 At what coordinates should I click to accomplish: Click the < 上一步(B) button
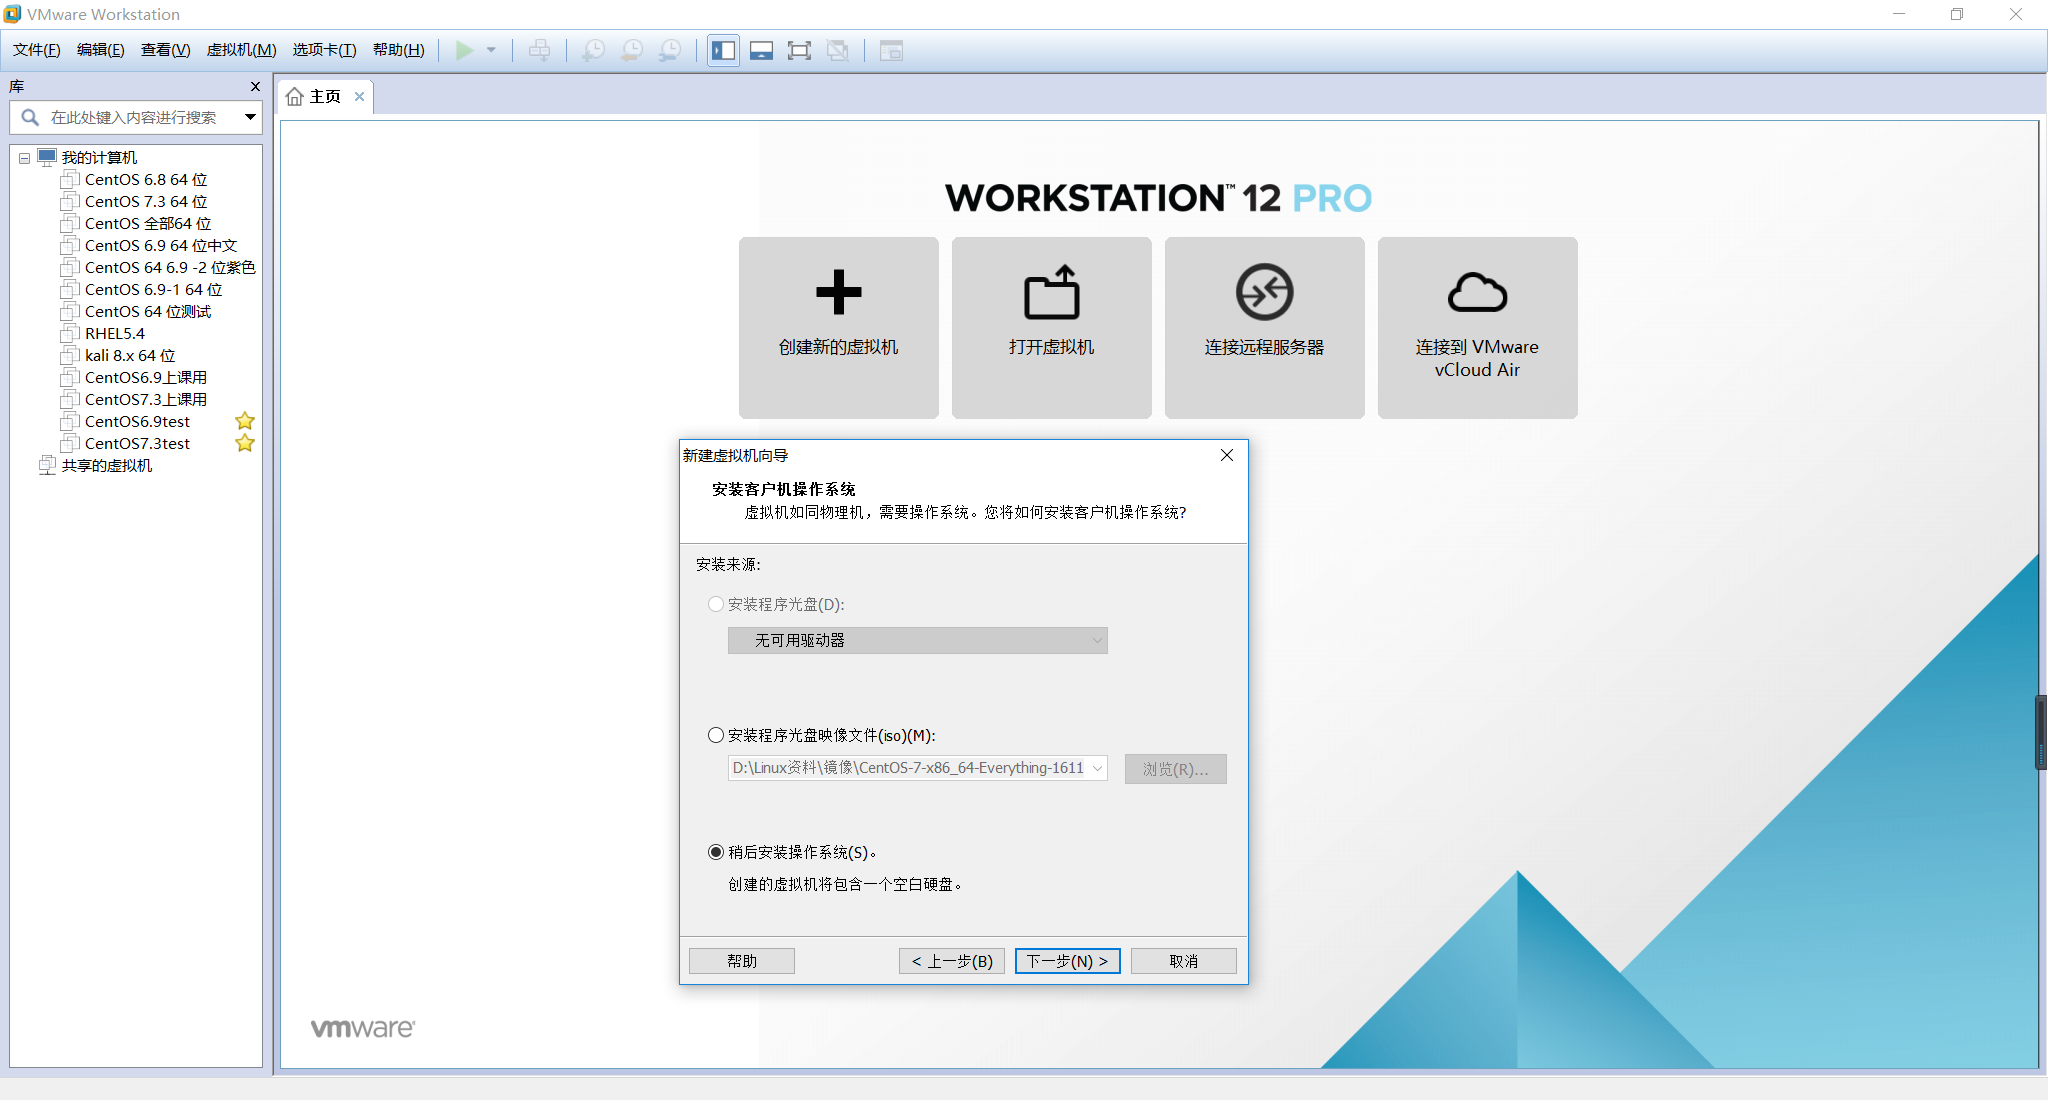[952, 961]
